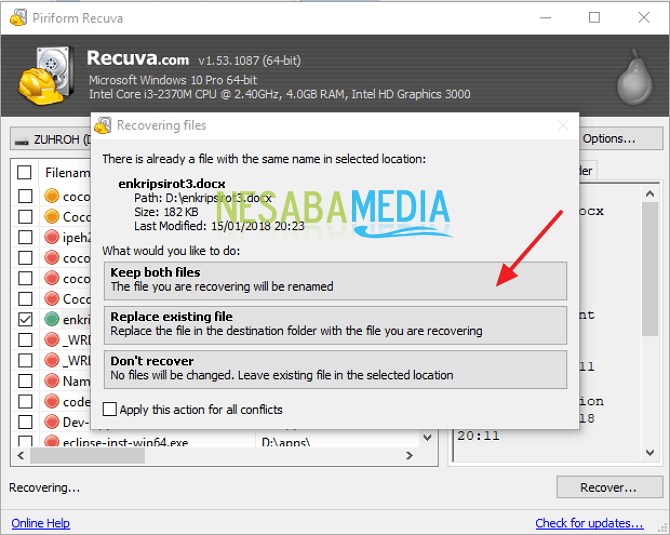Select the eclipse-inst-win64.exe file name
Image resolution: width=670 pixels, height=535 pixels.
(x=125, y=442)
